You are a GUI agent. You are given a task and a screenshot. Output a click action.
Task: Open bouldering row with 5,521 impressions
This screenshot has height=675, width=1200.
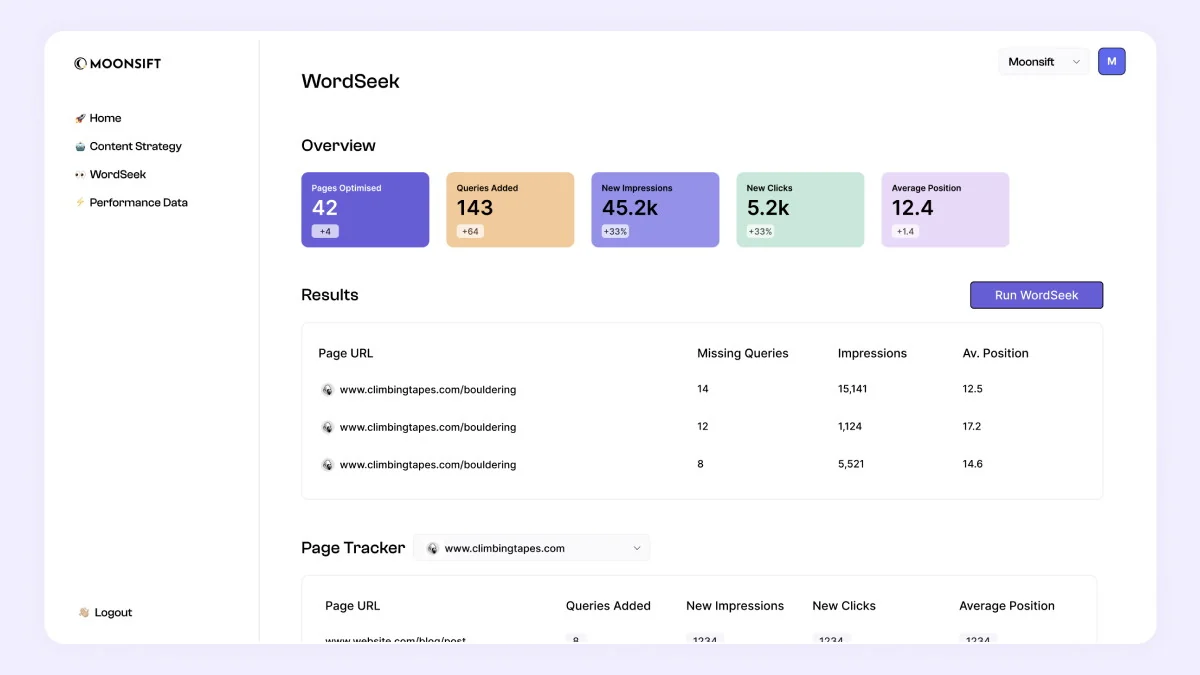(x=428, y=464)
